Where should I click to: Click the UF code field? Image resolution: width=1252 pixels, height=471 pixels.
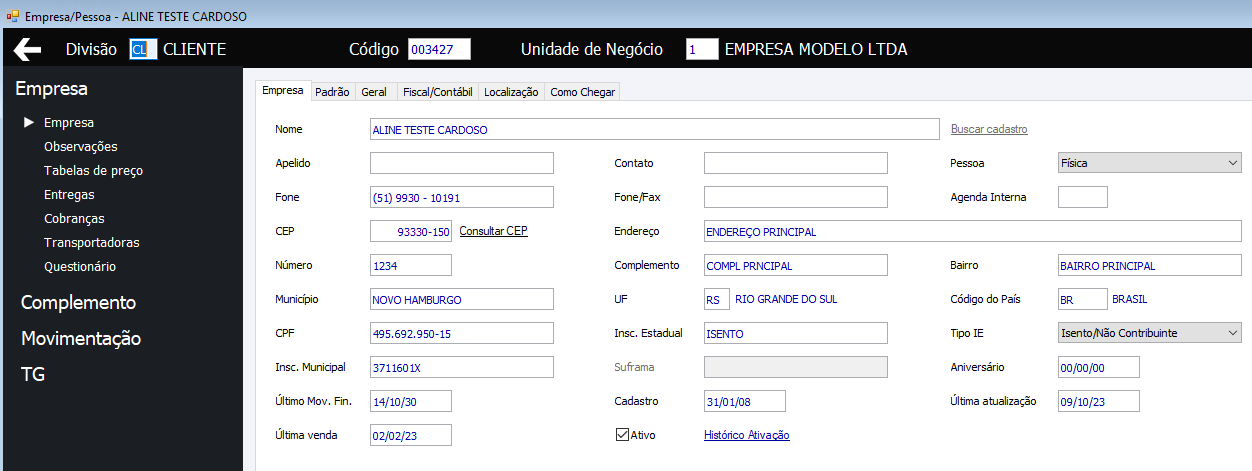(717, 299)
